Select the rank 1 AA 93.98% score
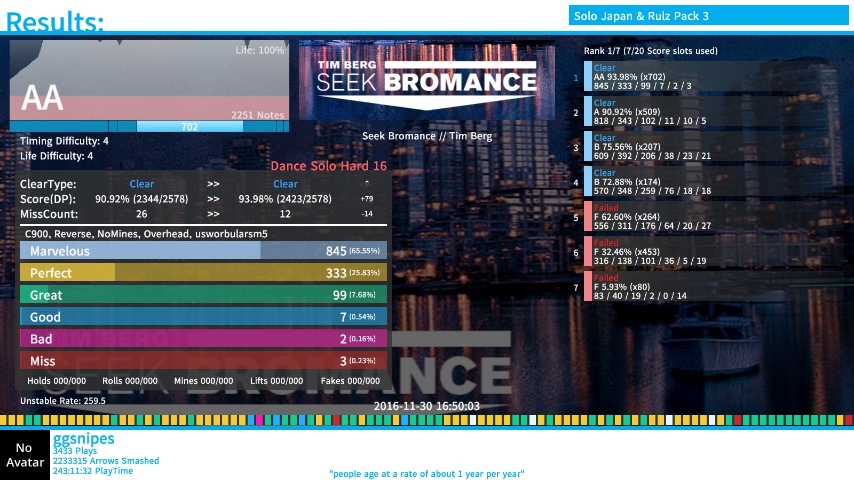854x480 pixels. pos(655,77)
